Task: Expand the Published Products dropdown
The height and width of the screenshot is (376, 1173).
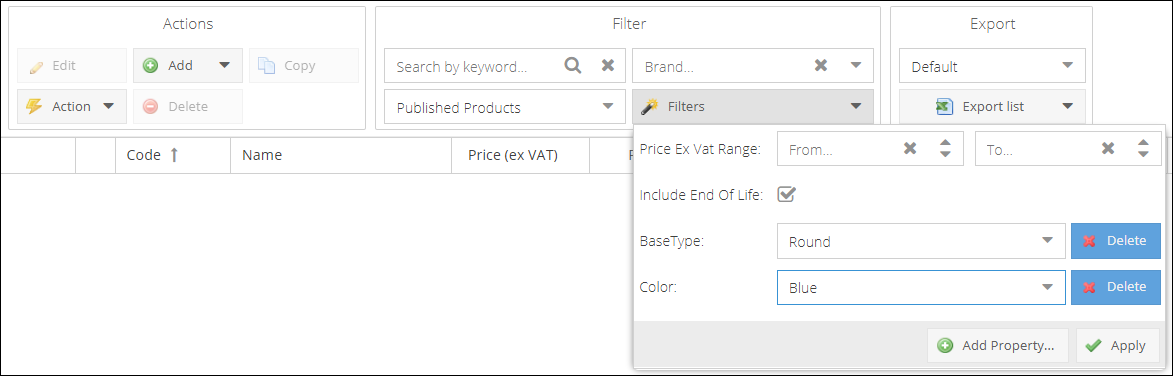Action: [x=505, y=107]
